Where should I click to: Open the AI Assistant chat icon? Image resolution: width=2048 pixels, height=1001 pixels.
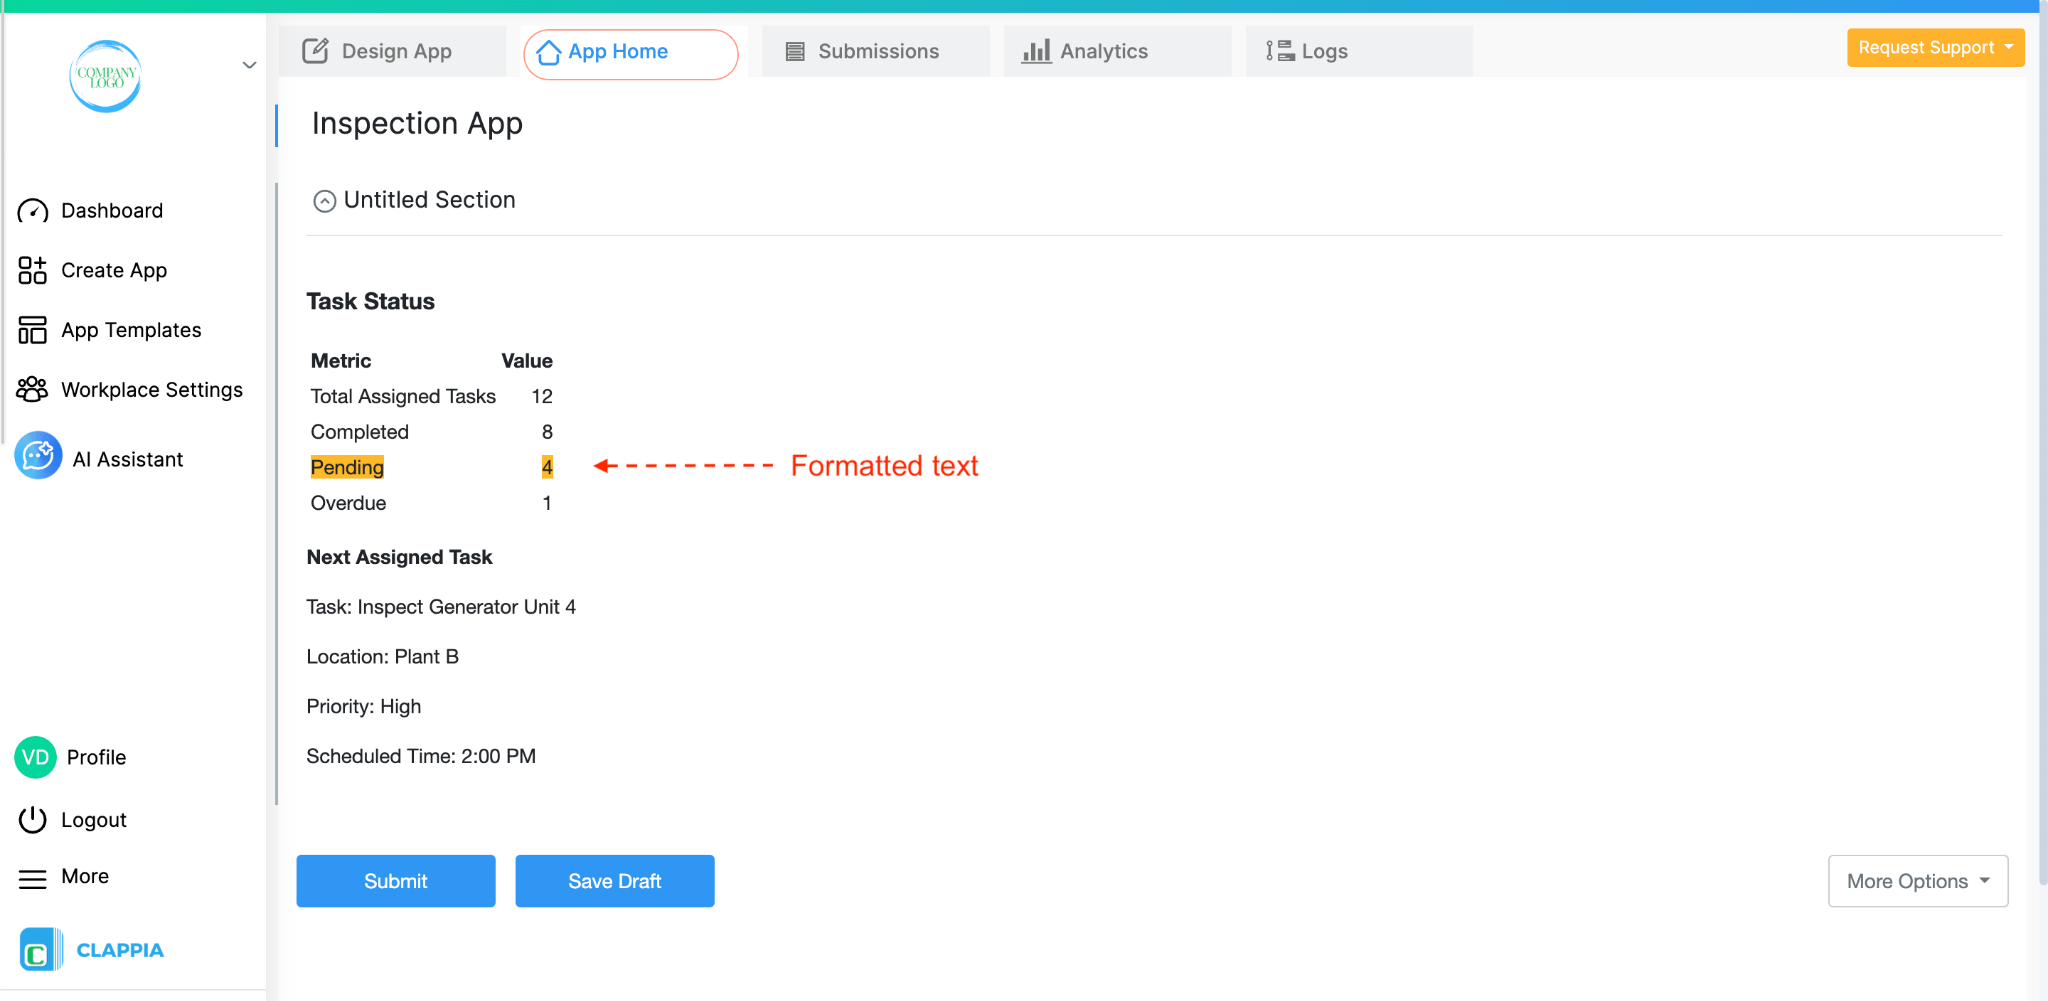coord(38,456)
